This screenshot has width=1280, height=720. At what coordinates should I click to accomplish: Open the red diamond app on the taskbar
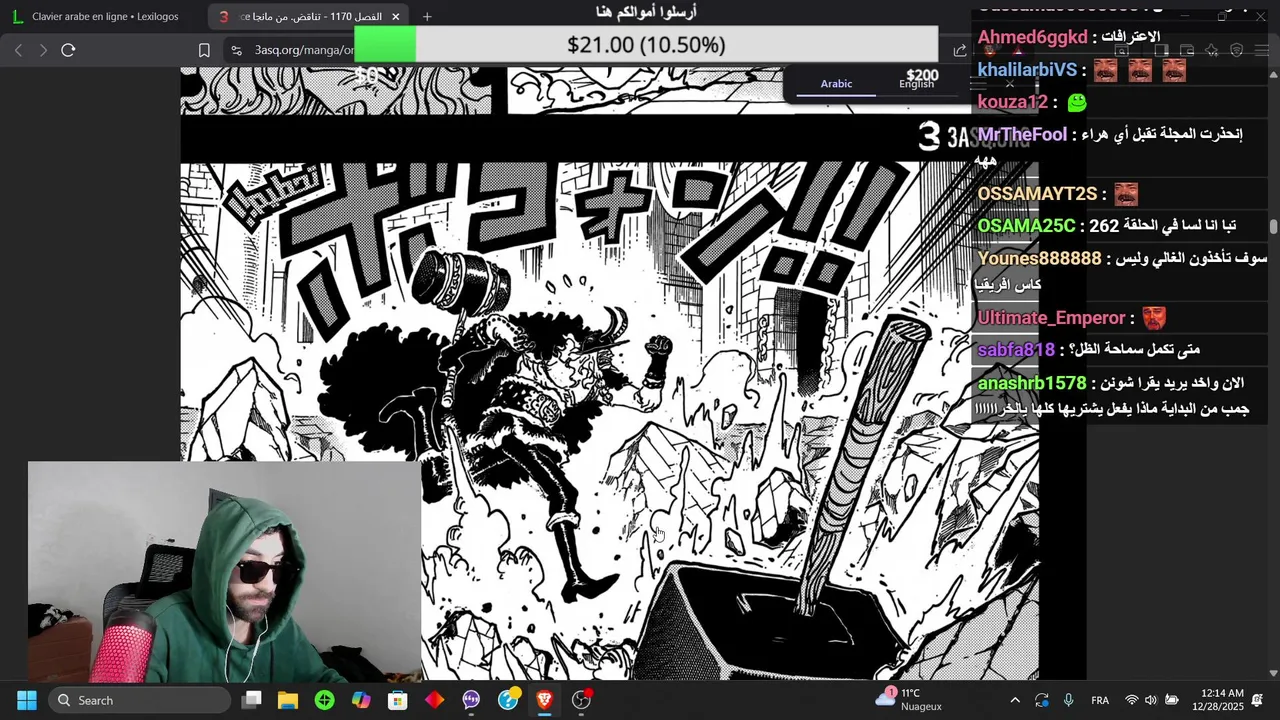tap(434, 700)
